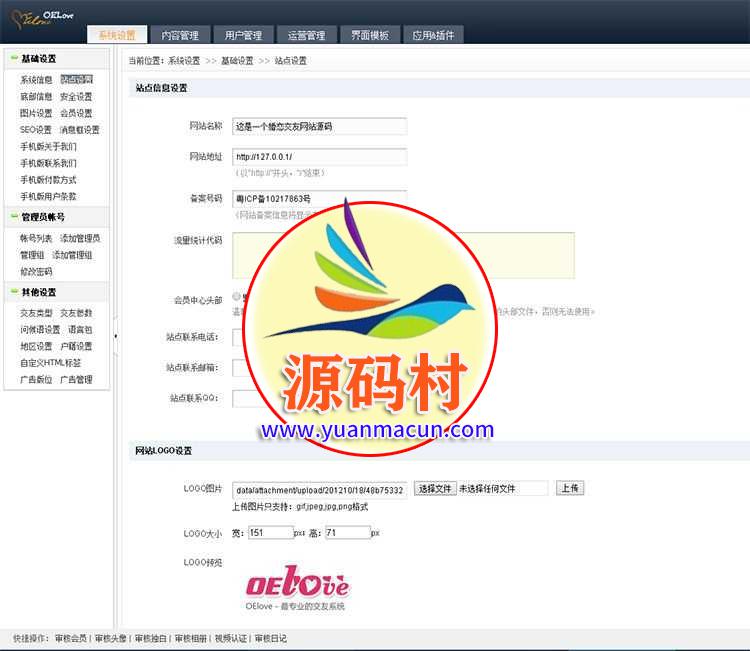Image resolution: width=750 pixels, height=651 pixels.
Task: Click the 站点联系邮箱 input field
Action: [239, 368]
